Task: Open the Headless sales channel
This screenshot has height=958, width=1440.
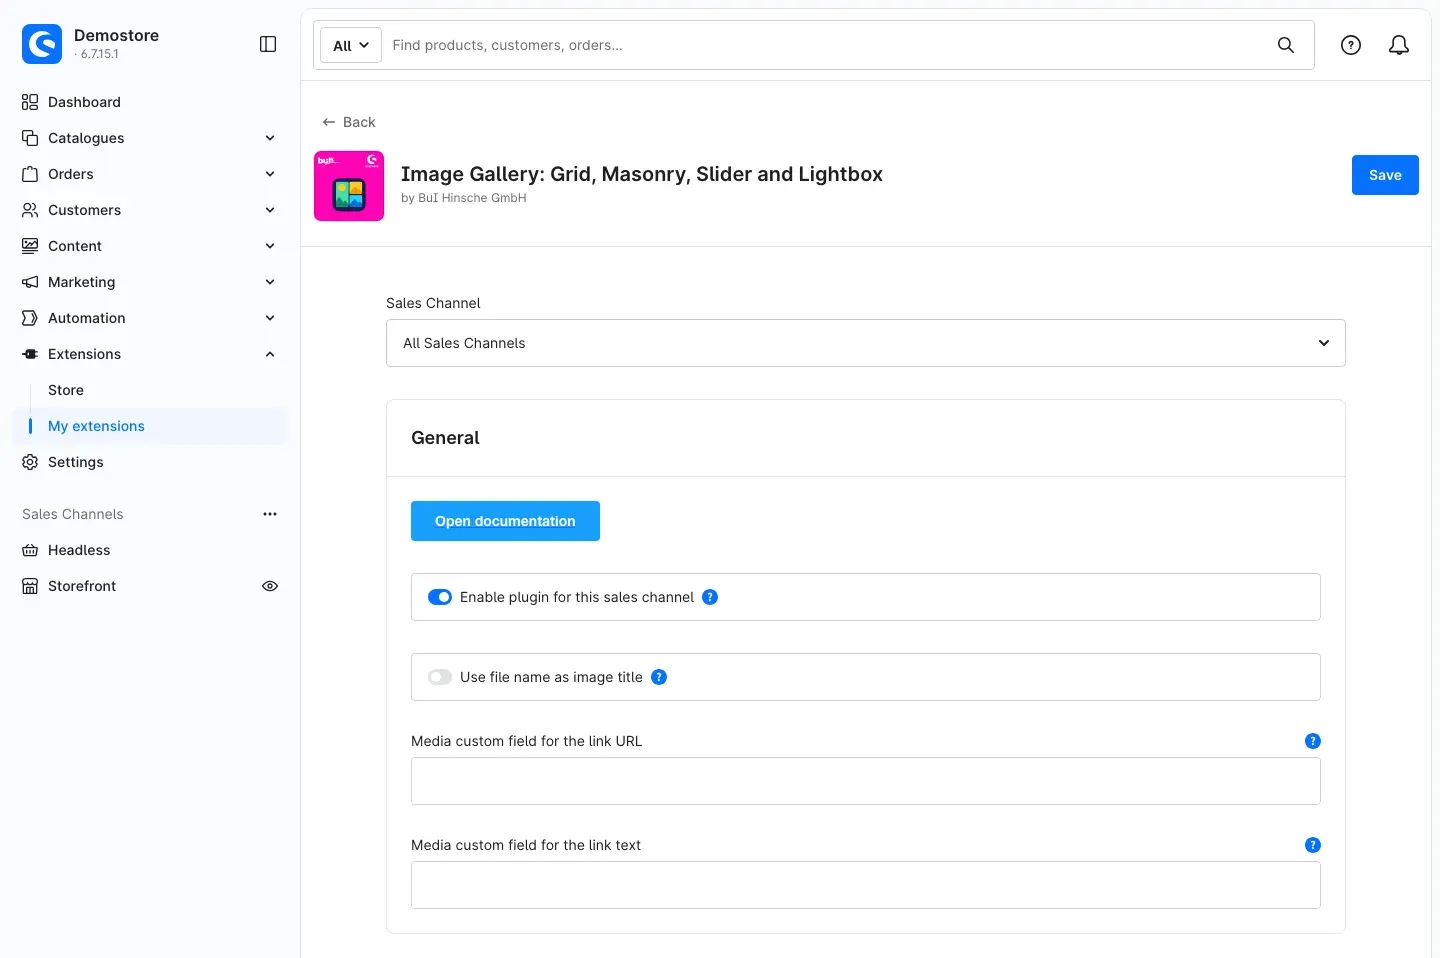Action: (79, 550)
